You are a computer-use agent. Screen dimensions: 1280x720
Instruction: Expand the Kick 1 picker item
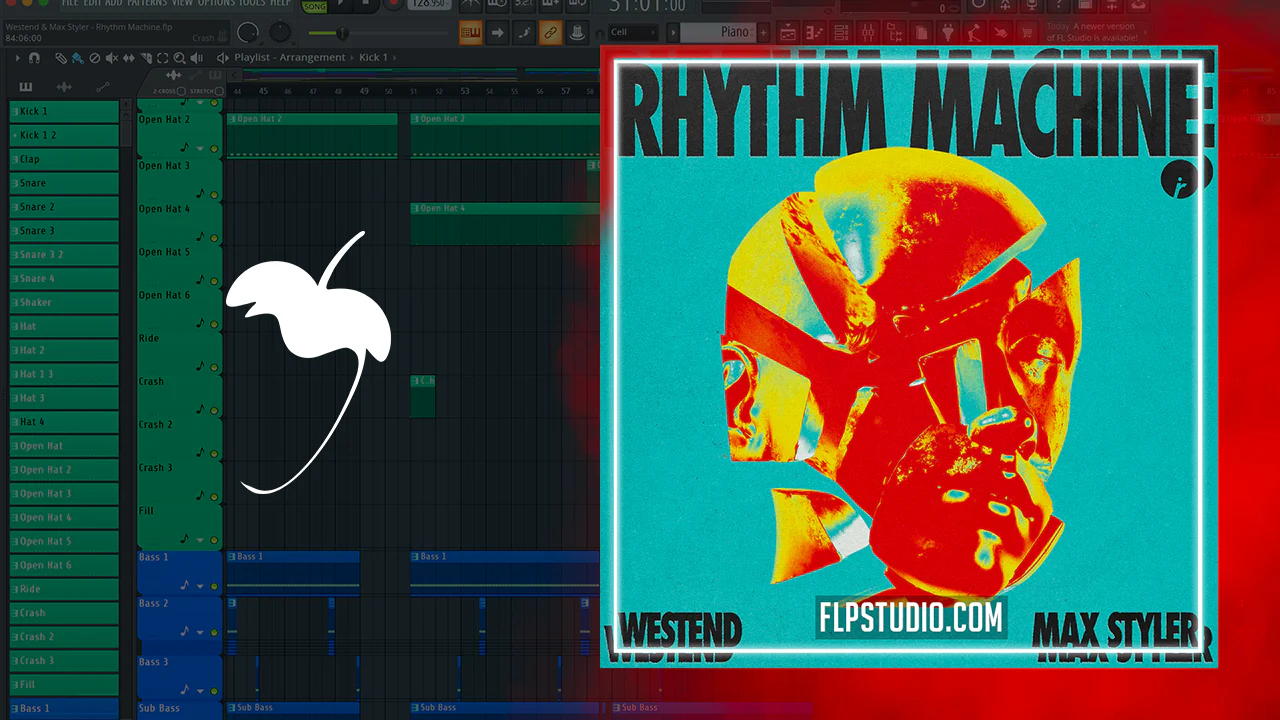pyautogui.click(x=64, y=111)
